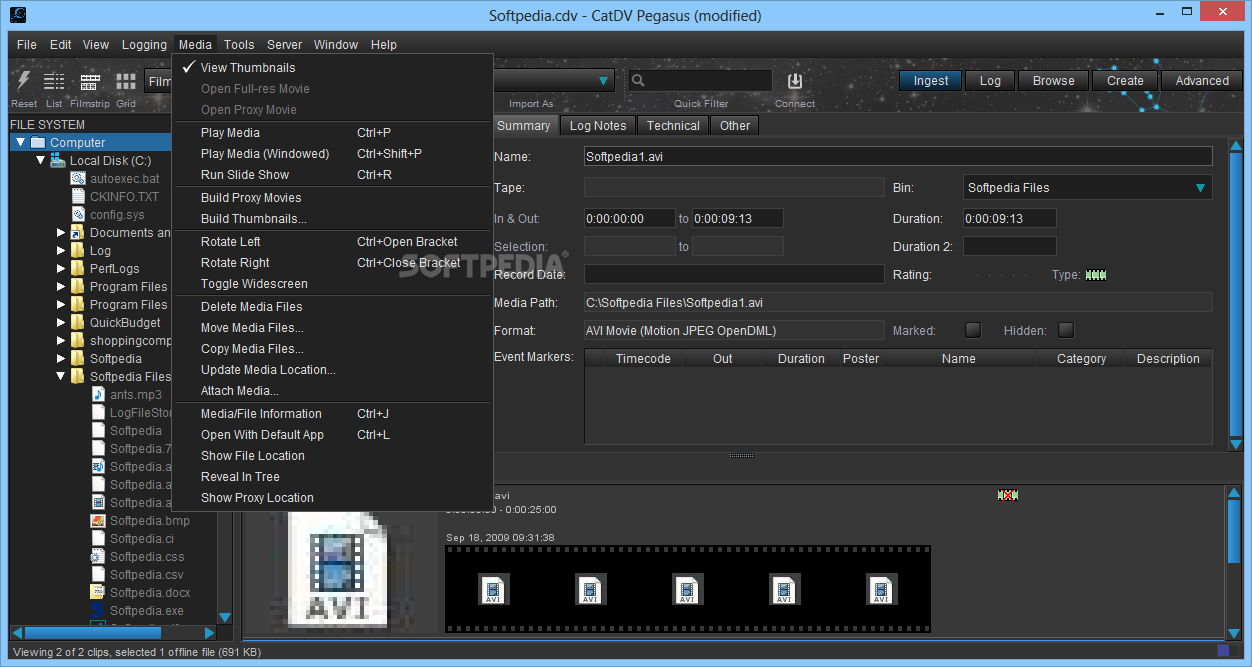Click the CatDV application icon in title bar

click(19, 15)
